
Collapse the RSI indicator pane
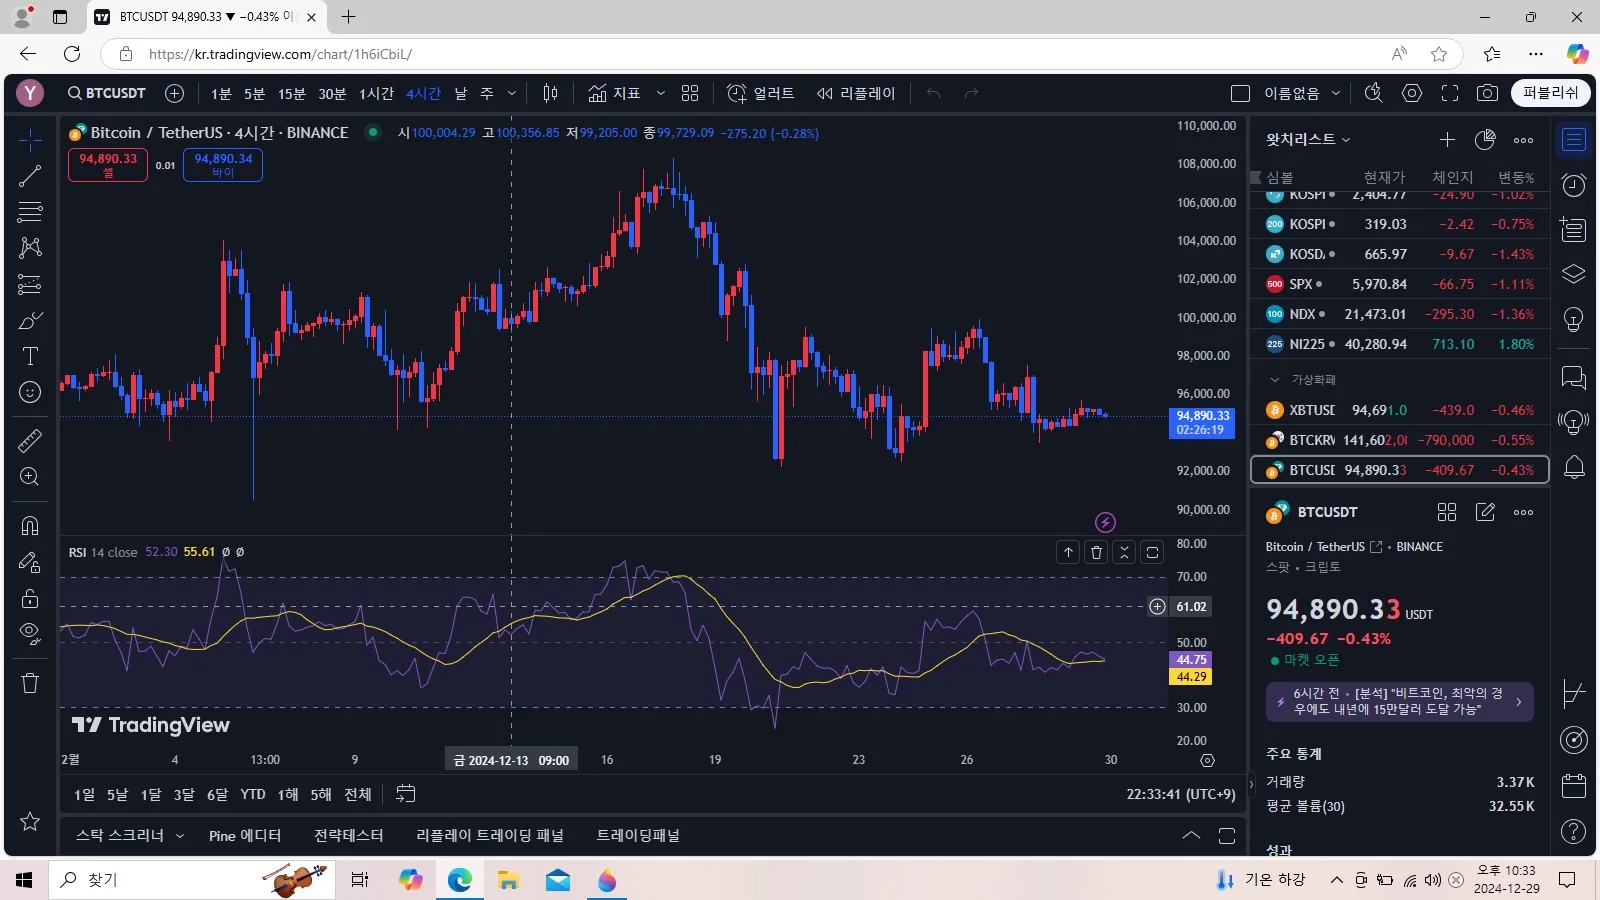tap(1125, 552)
